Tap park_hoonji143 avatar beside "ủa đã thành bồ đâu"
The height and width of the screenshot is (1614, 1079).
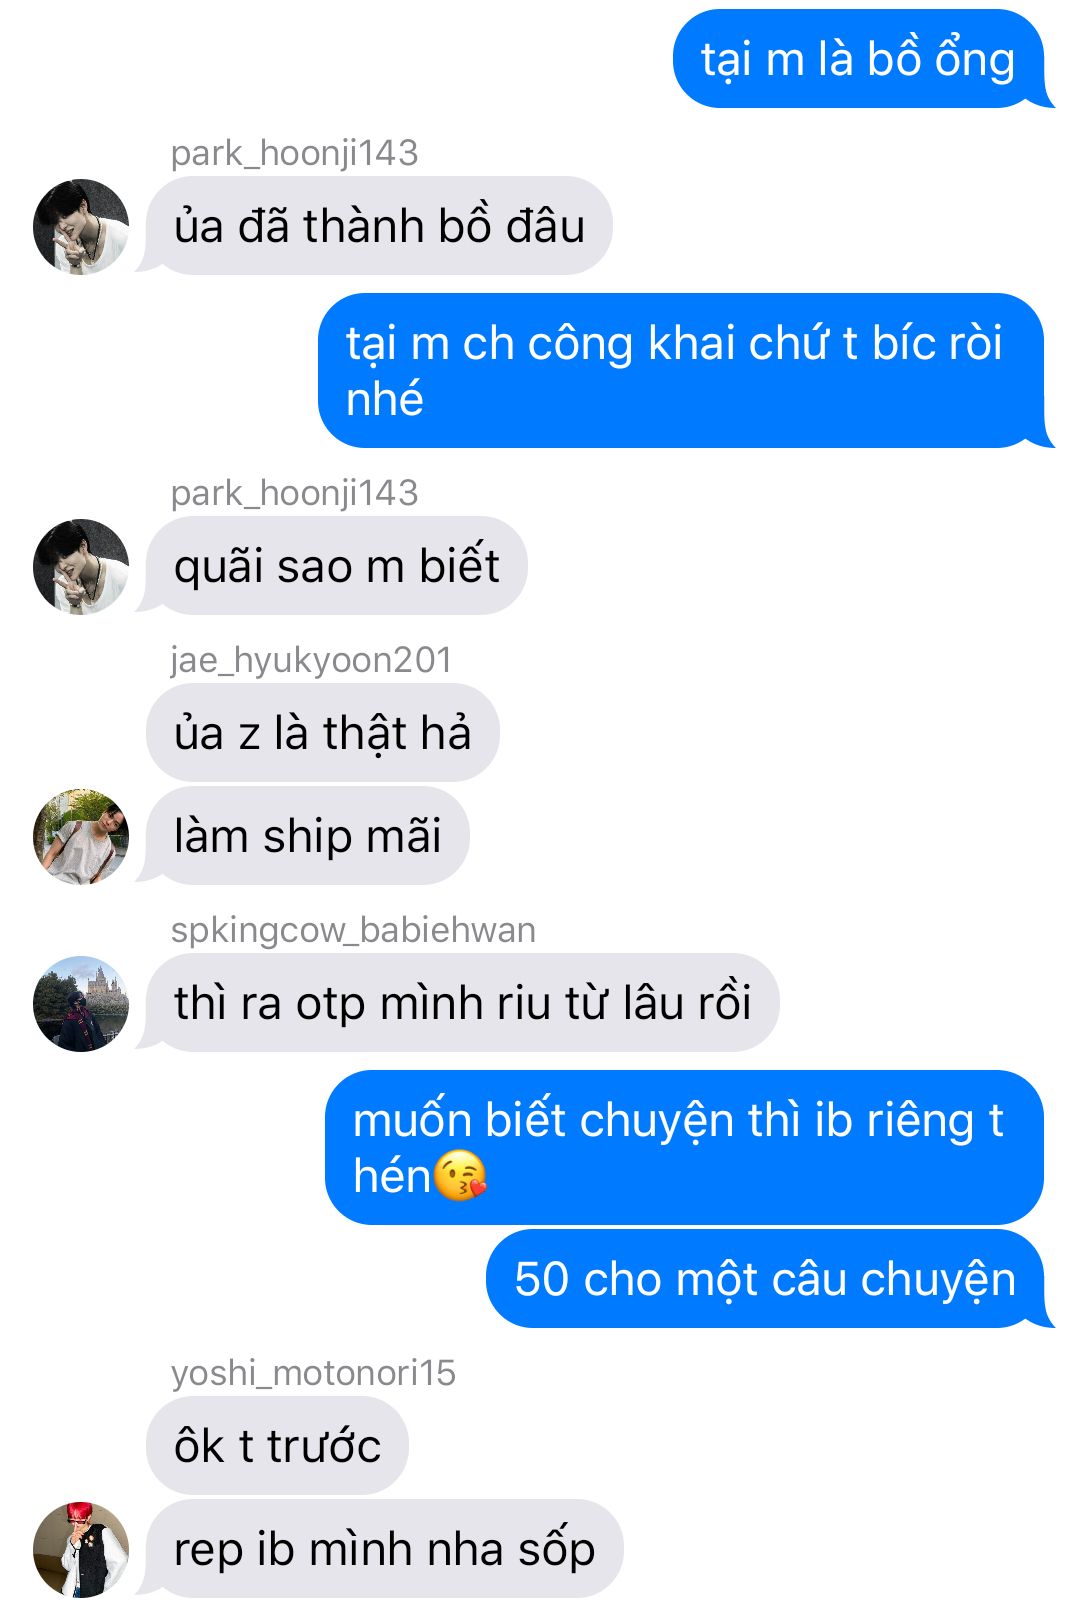pyautogui.click(x=81, y=227)
